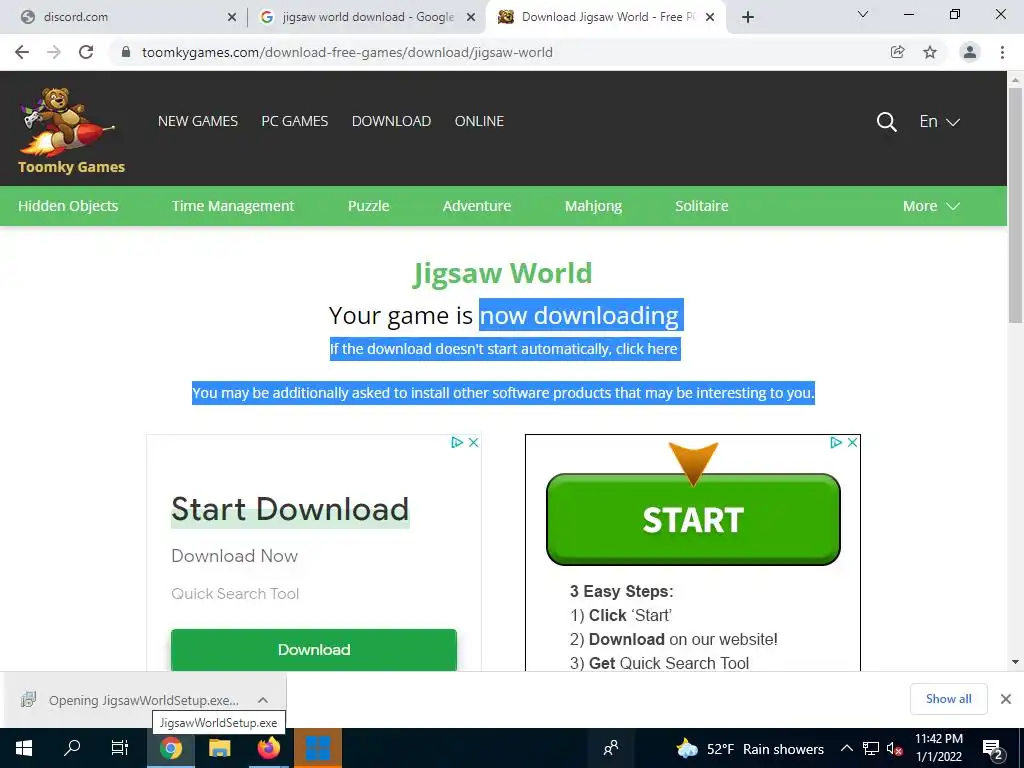Close the jigsaw world download Google tab

coord(471,17)
